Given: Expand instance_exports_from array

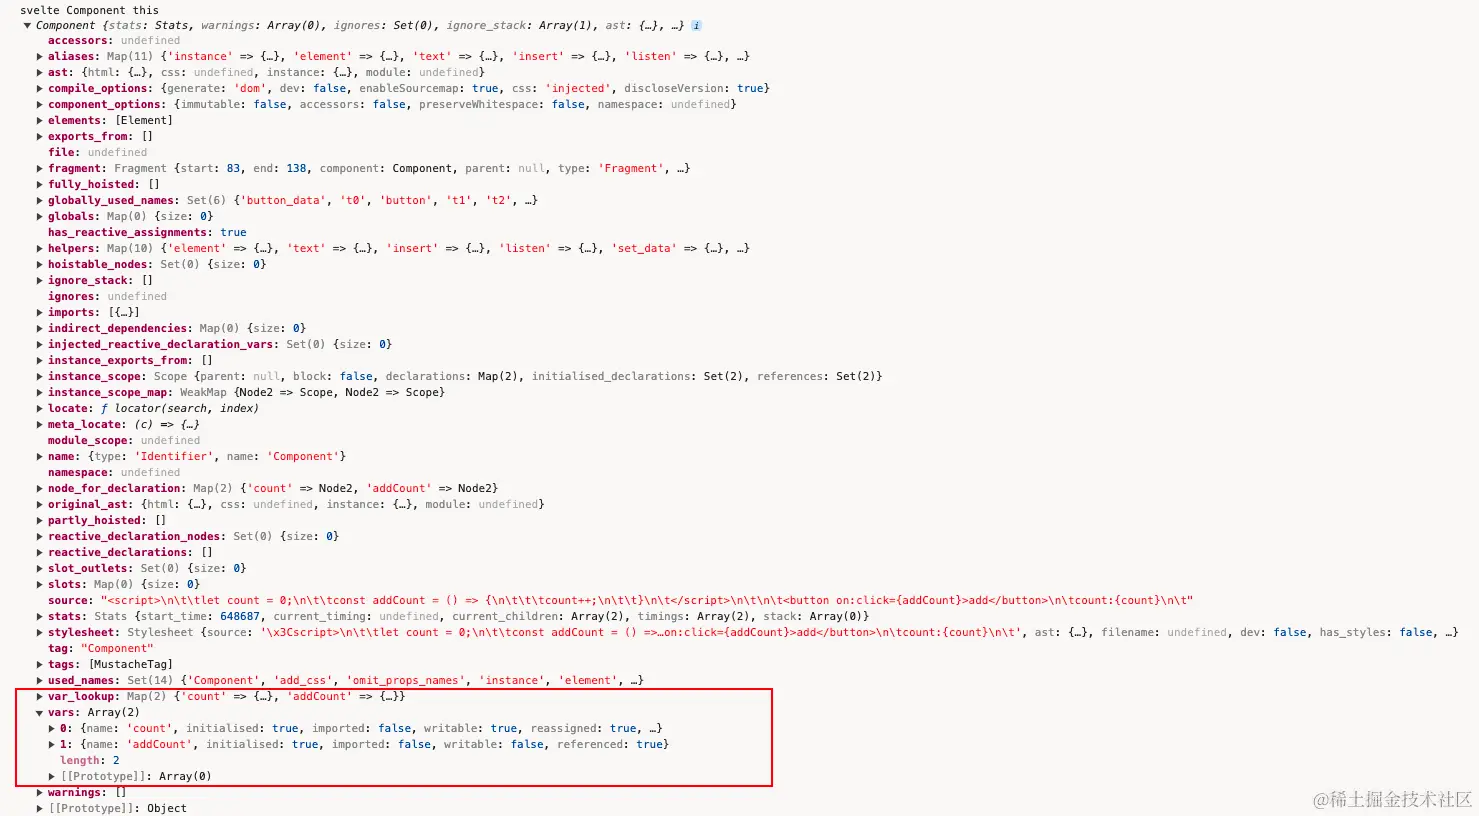Looking at the screenshot, I should pyautogui.click(x=39, y=361).
